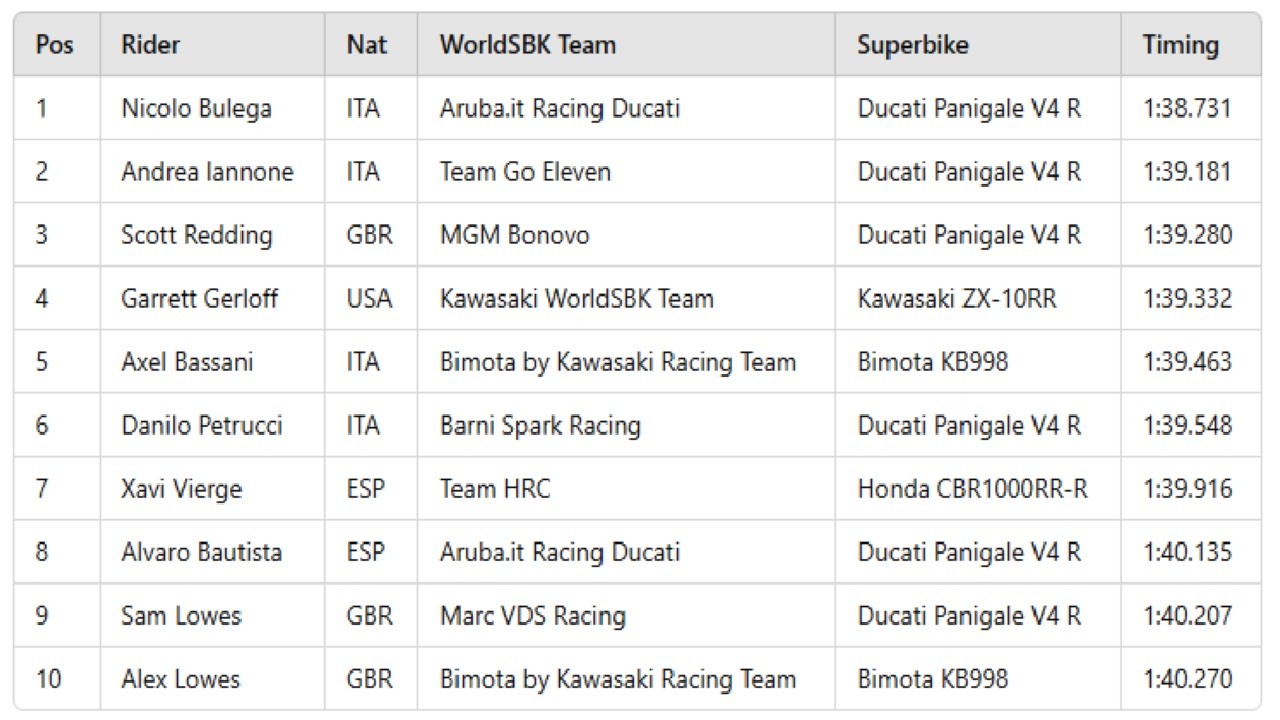Click the Barni Spark Racing cell

539,425
